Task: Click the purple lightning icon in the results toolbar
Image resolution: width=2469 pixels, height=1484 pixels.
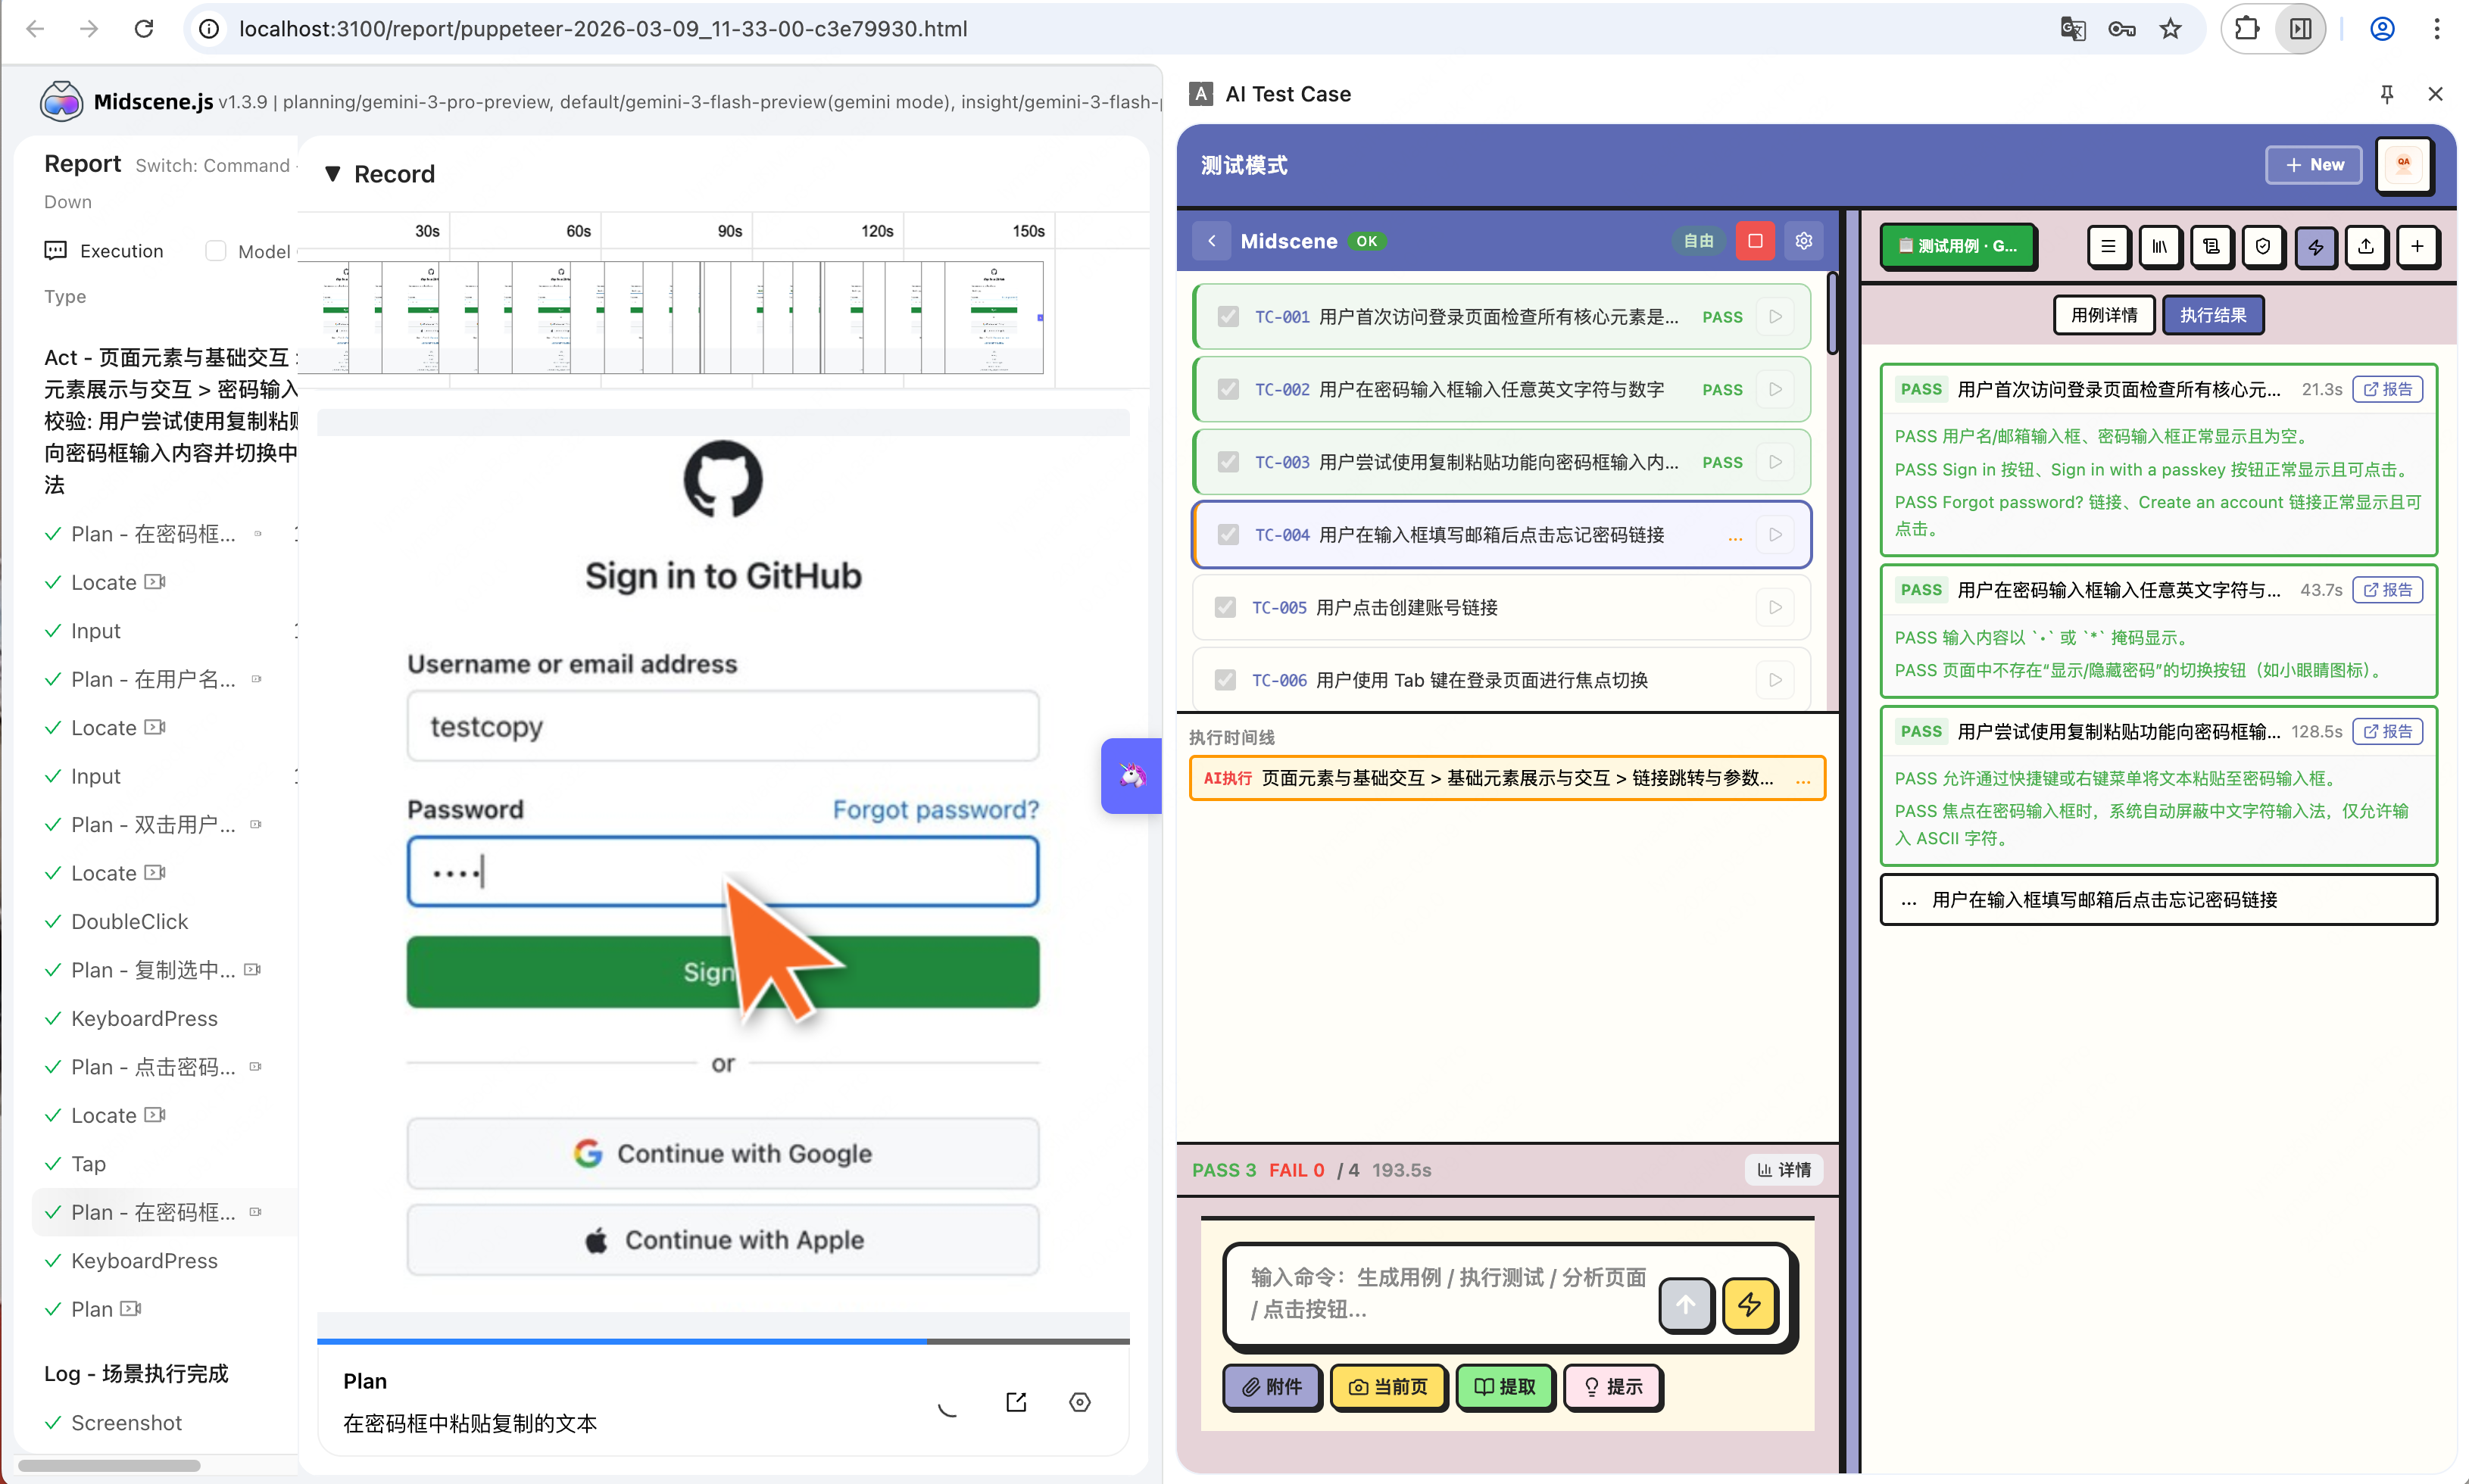Action: point(2315,246)
